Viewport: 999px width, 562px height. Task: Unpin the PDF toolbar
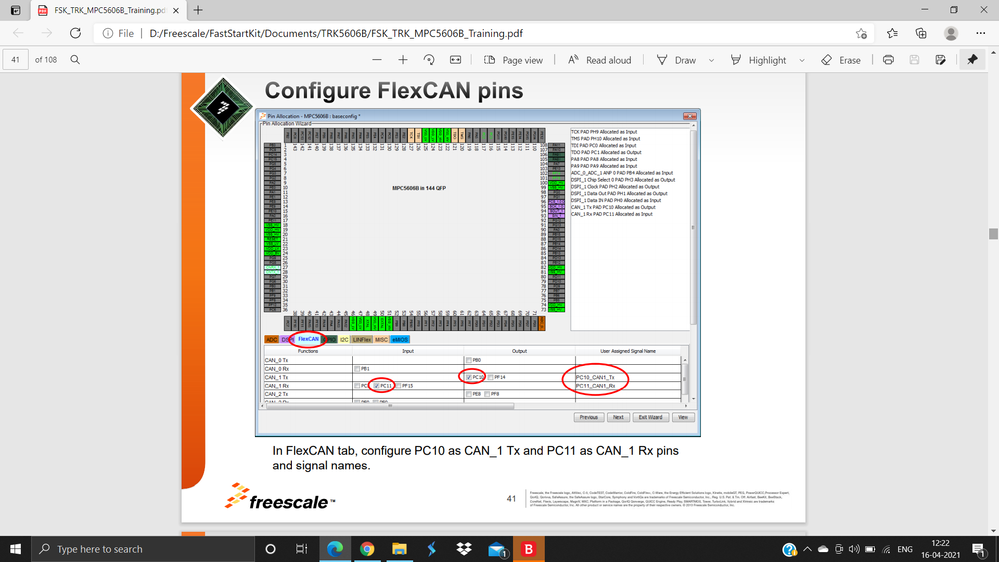tap(972, 59)
